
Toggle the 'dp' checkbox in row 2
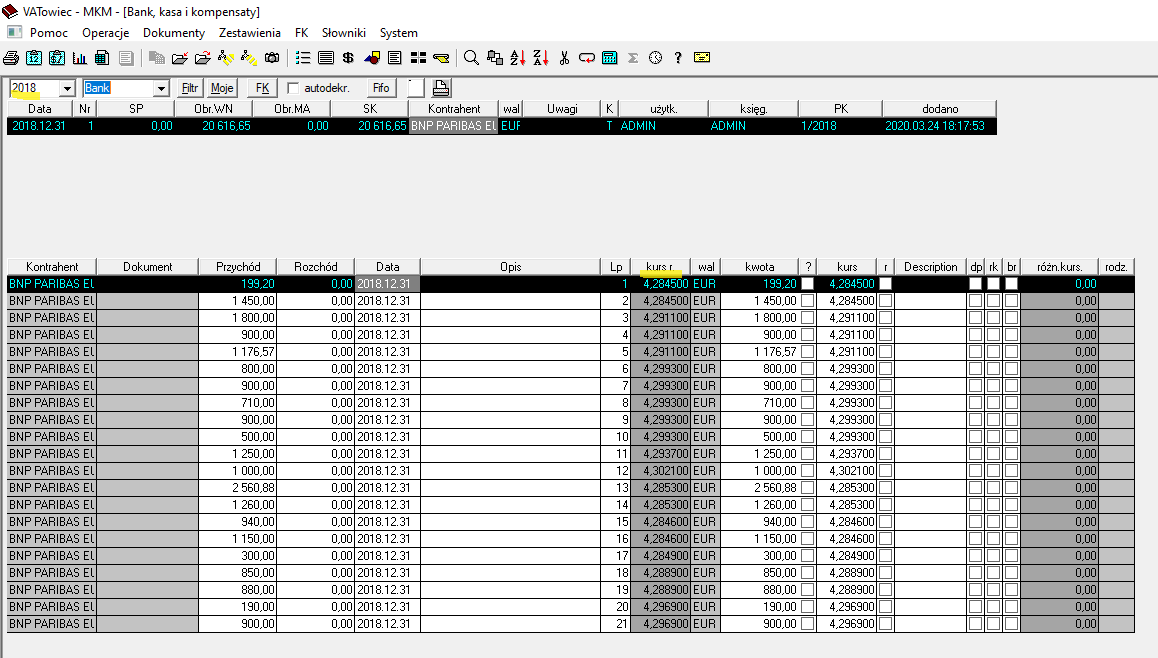(x=975, y=301)
